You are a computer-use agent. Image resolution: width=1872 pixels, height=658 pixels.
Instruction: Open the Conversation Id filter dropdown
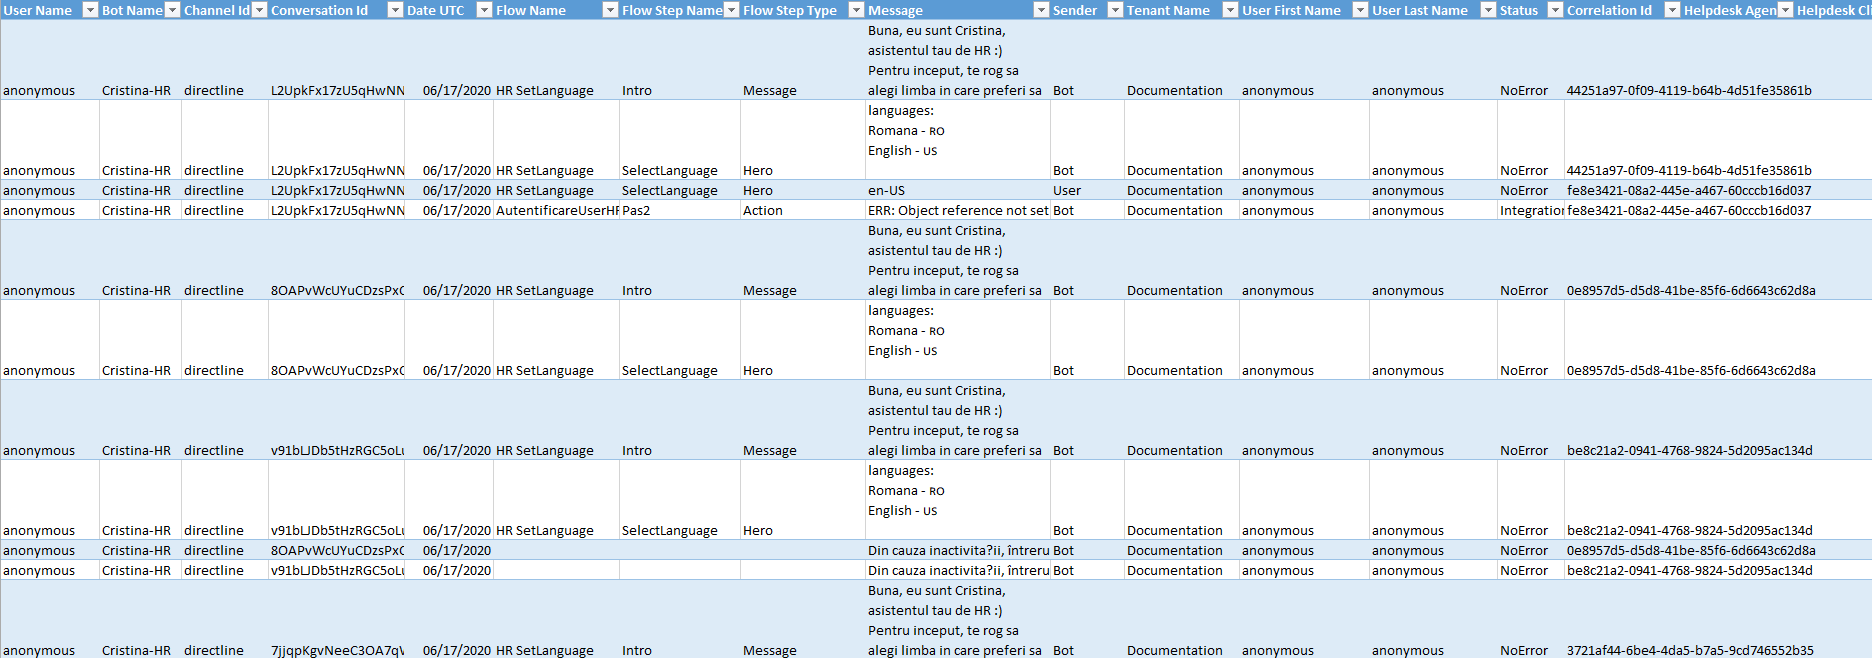point(395,10)
